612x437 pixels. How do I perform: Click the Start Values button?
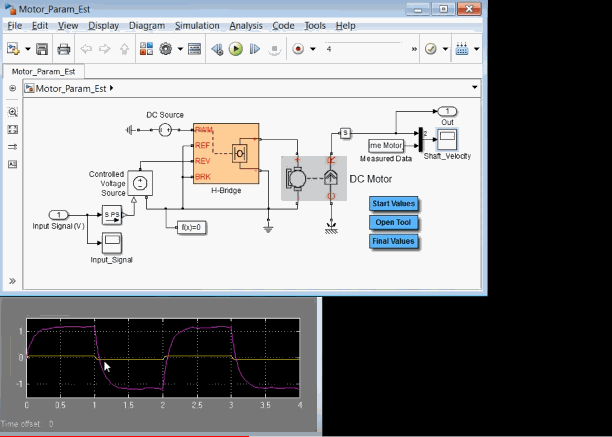pos(393,204)
